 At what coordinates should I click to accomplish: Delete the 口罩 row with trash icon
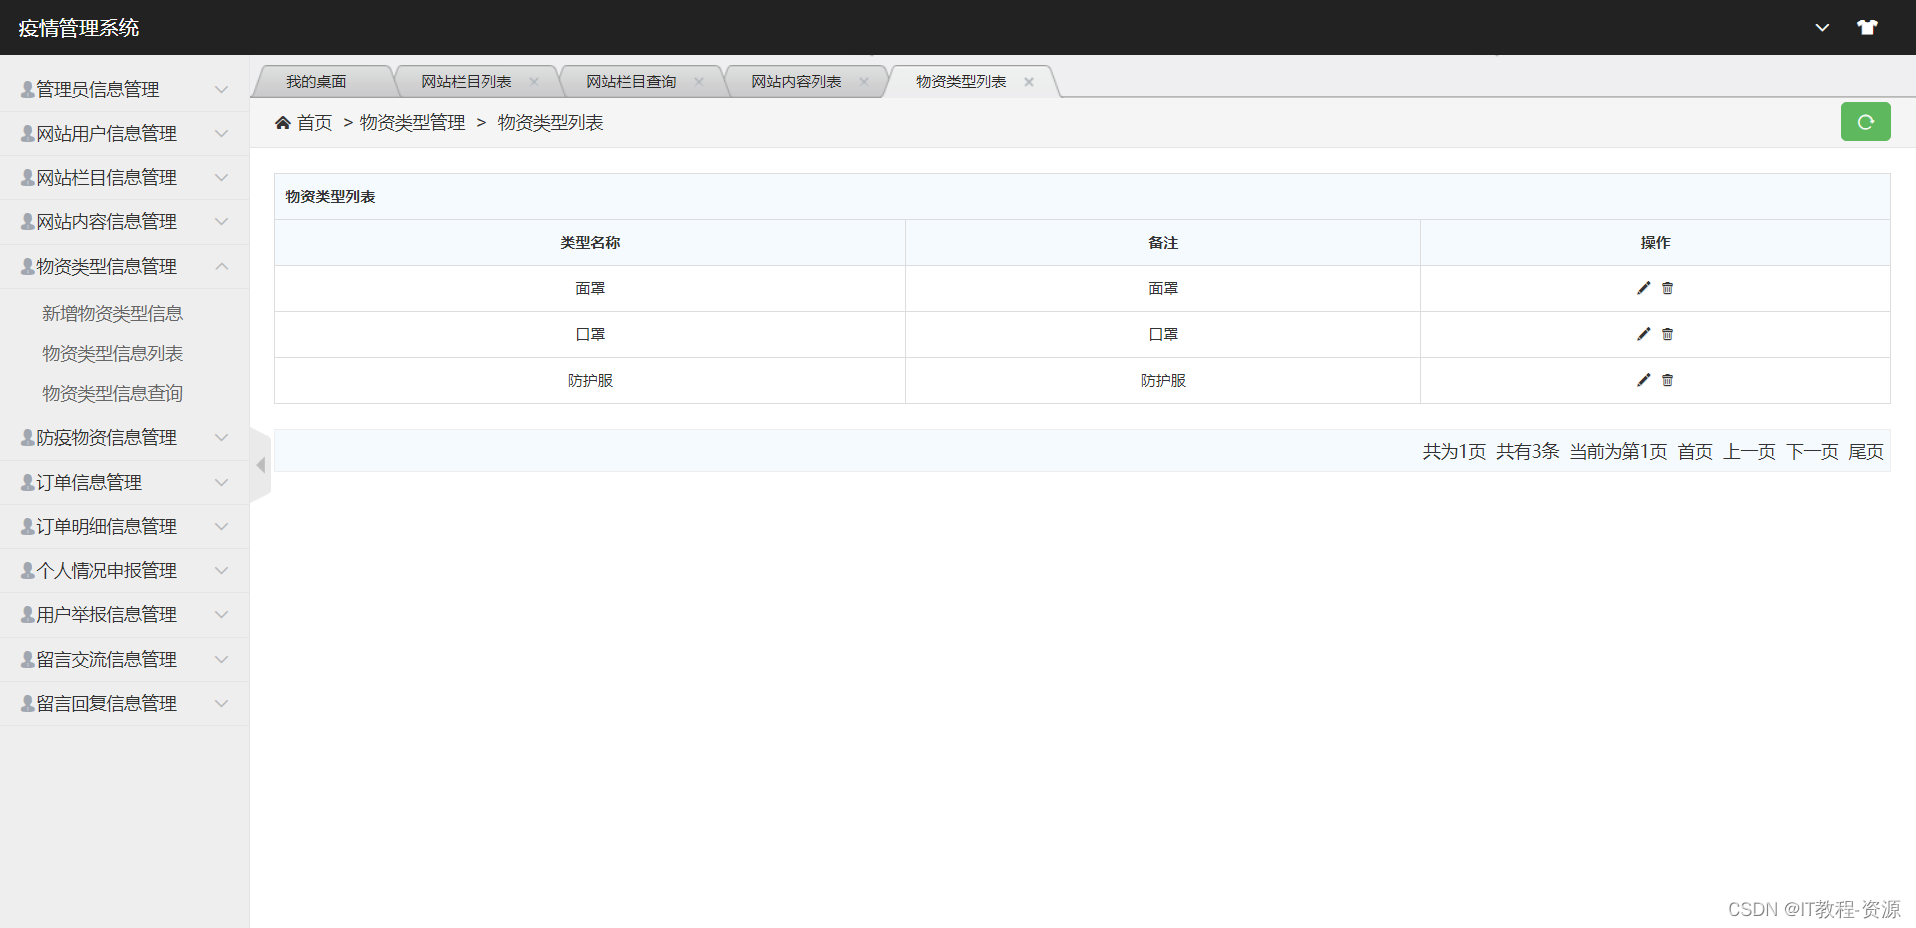(1667, 334)
